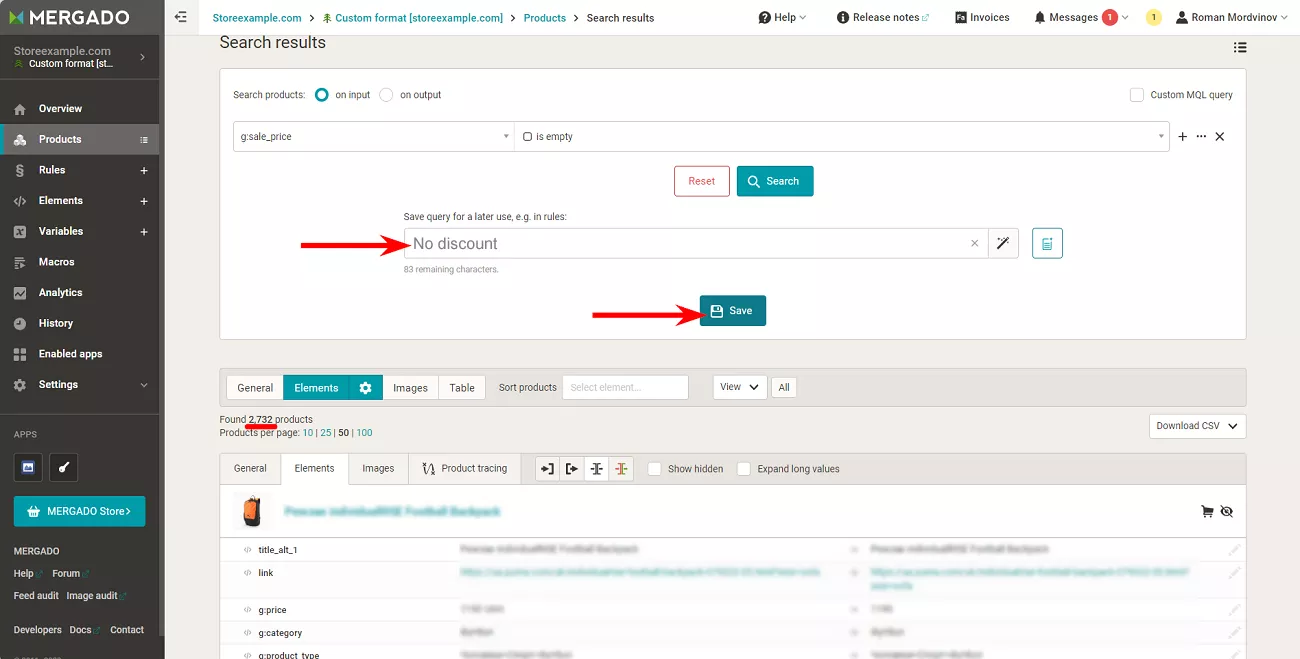
Task: Show 100 products per page
Action: pos(364,433)
